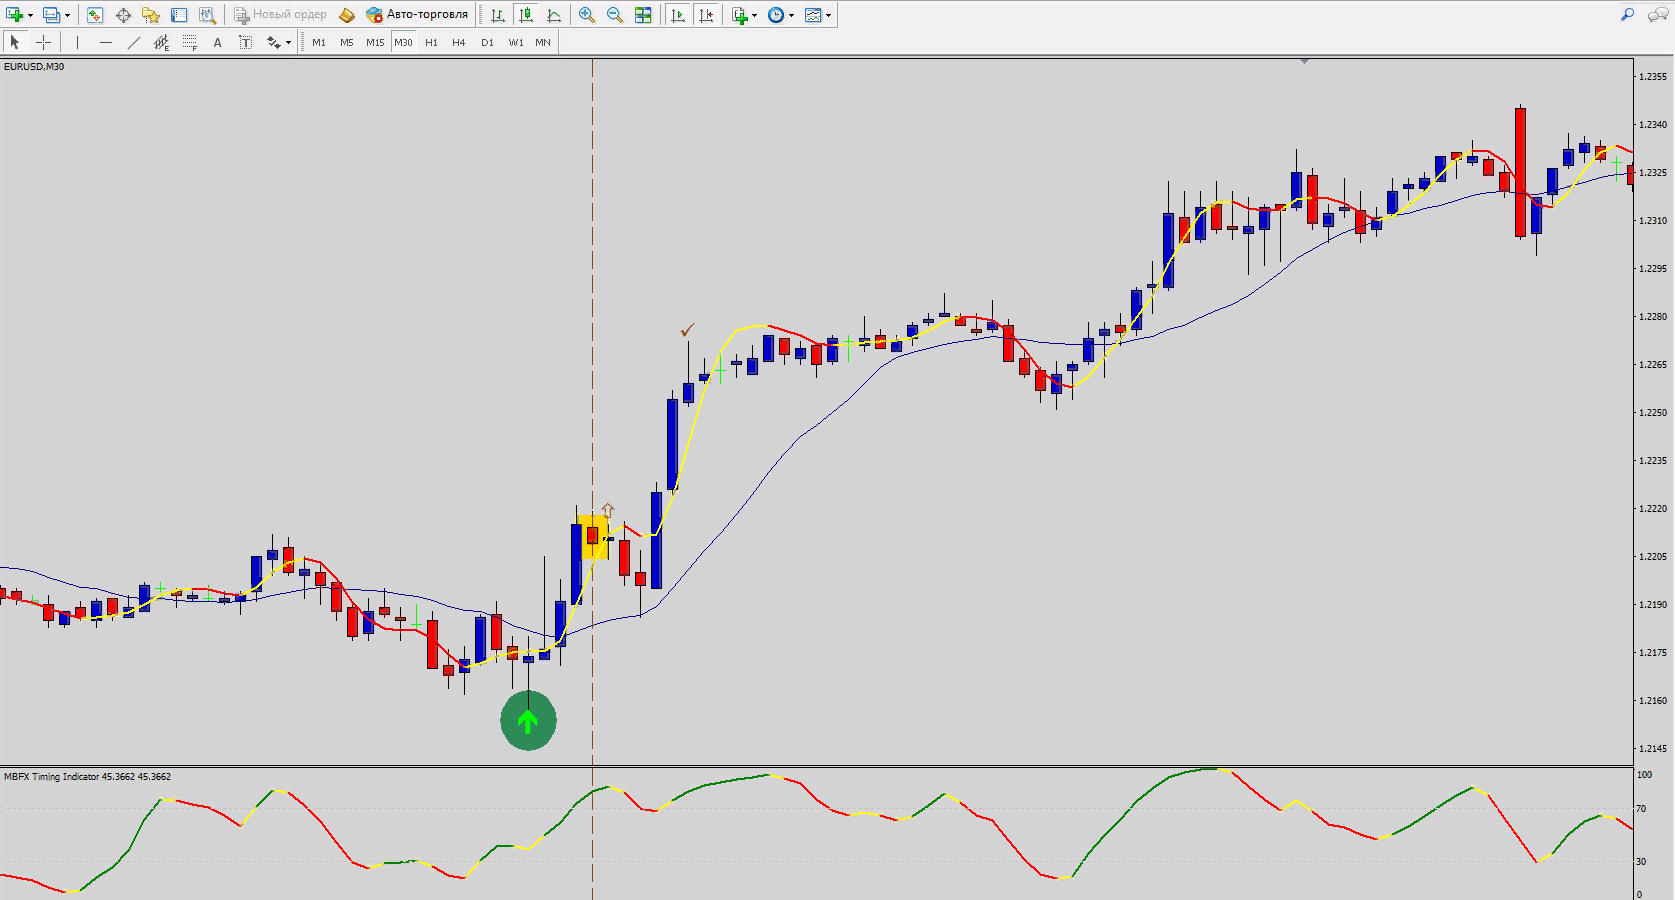Launch the Strategy Tester
Image resolution: width=1675 pixels, height=900 pixels.
coord(207,15)
